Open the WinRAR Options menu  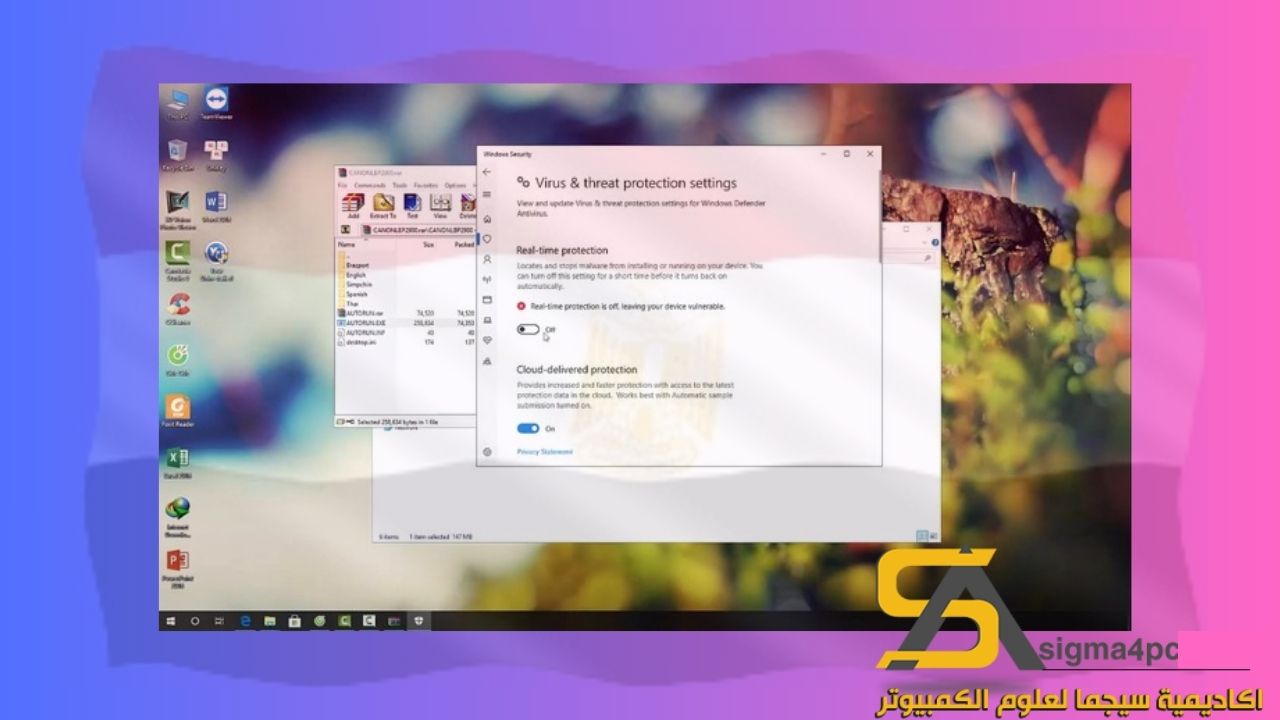pos(455,186)
